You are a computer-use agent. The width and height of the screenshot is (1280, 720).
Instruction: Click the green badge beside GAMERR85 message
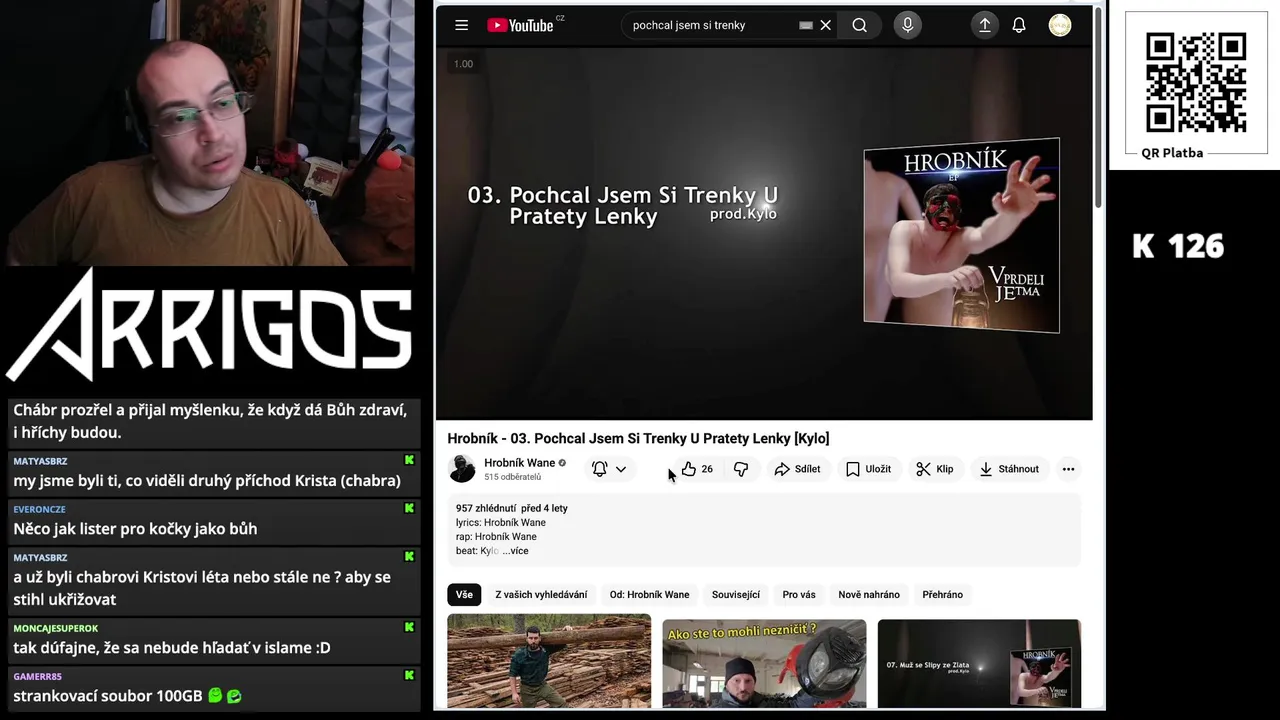coord(409,675)
